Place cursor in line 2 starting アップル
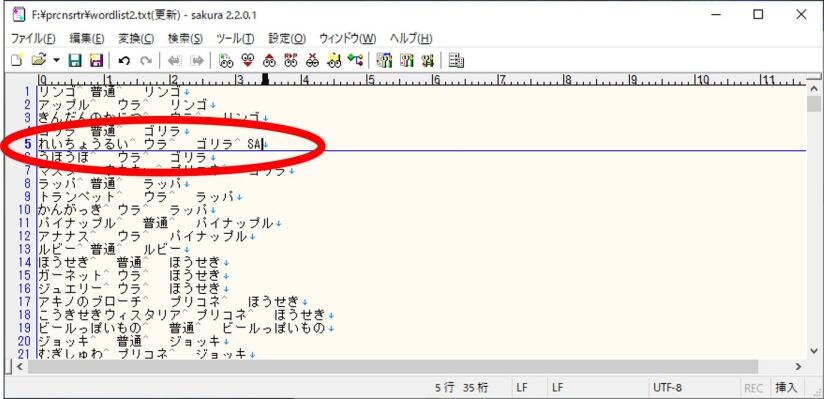The image size is (824, 399). point(127,105)
